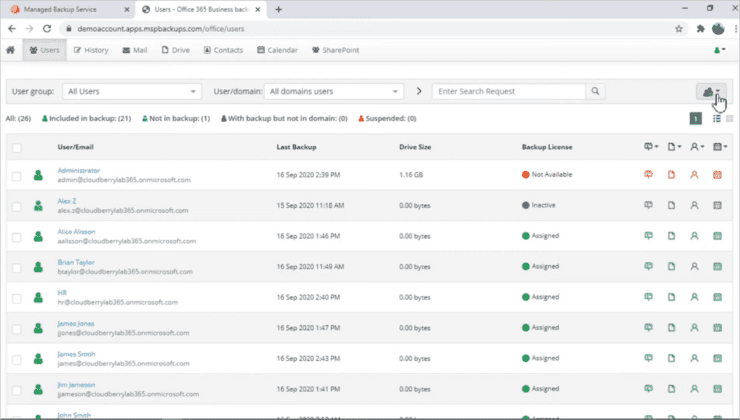The width and height of the screenshot is (740, 420).
Task: Click Administrator's contacts backup icon
Action: [x=694, y=175]
